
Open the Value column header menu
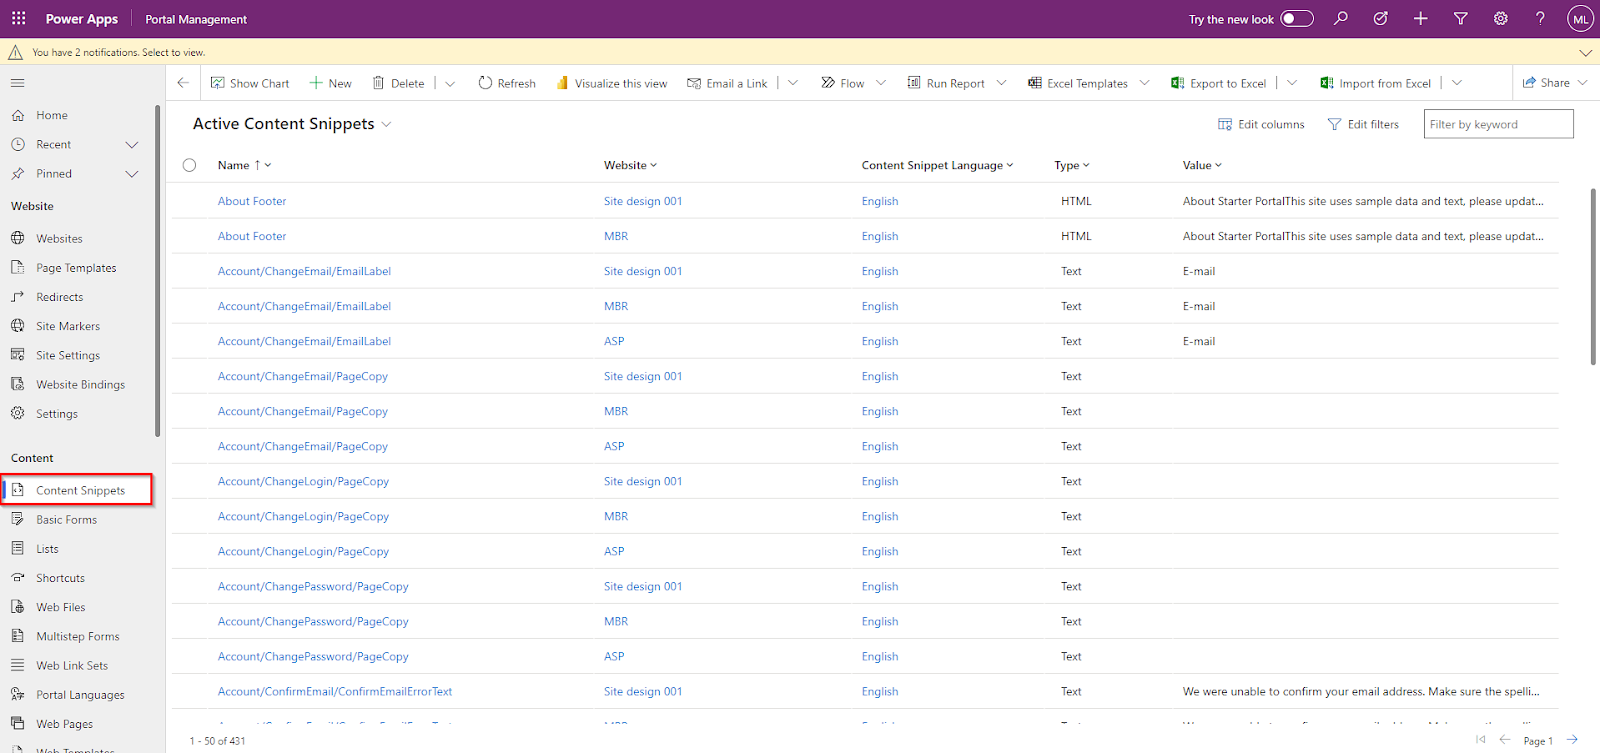(1202, 165)
